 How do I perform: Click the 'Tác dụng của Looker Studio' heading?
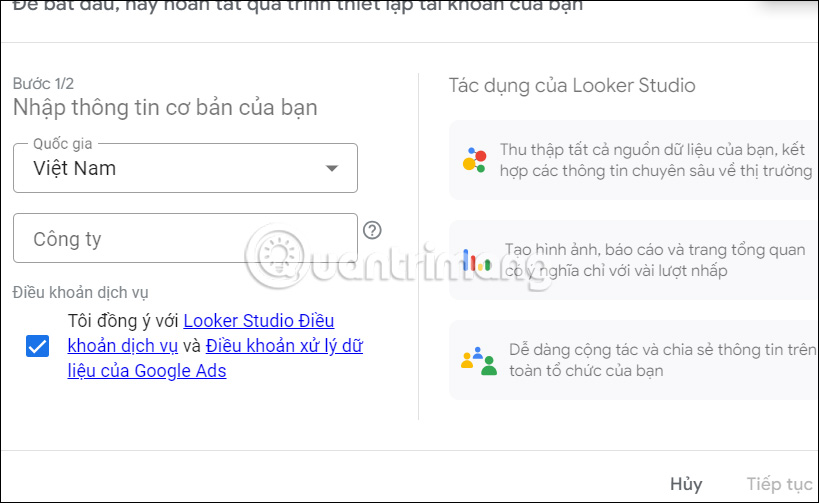572,85
